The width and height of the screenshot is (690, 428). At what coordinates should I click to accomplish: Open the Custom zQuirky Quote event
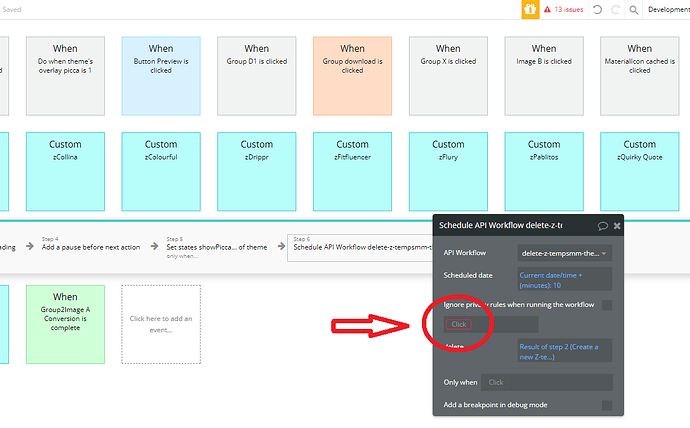click(x=639, y=172)
